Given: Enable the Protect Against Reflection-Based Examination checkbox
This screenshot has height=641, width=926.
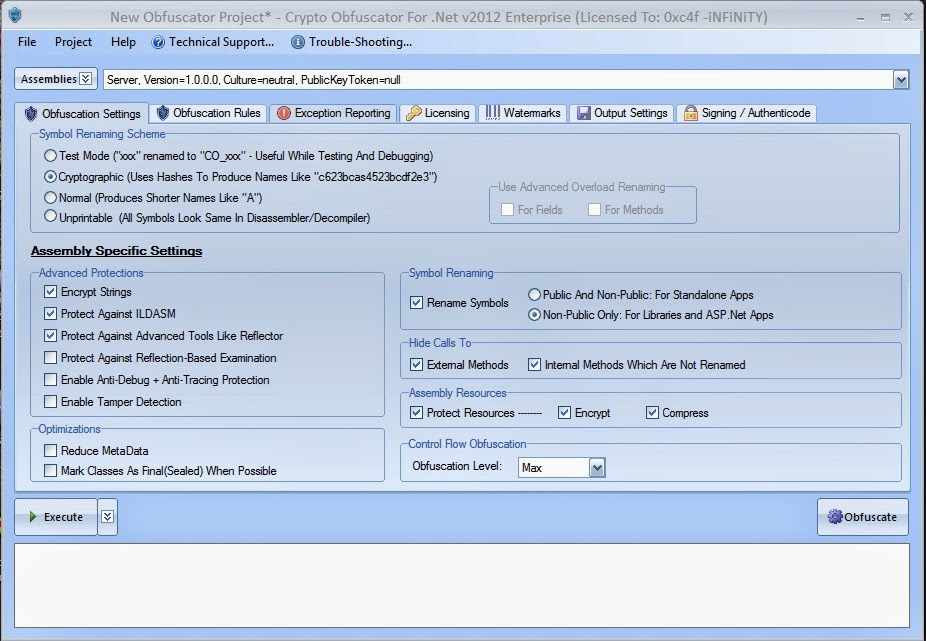Looking at the screenshot, I should (x=50, y=358).
